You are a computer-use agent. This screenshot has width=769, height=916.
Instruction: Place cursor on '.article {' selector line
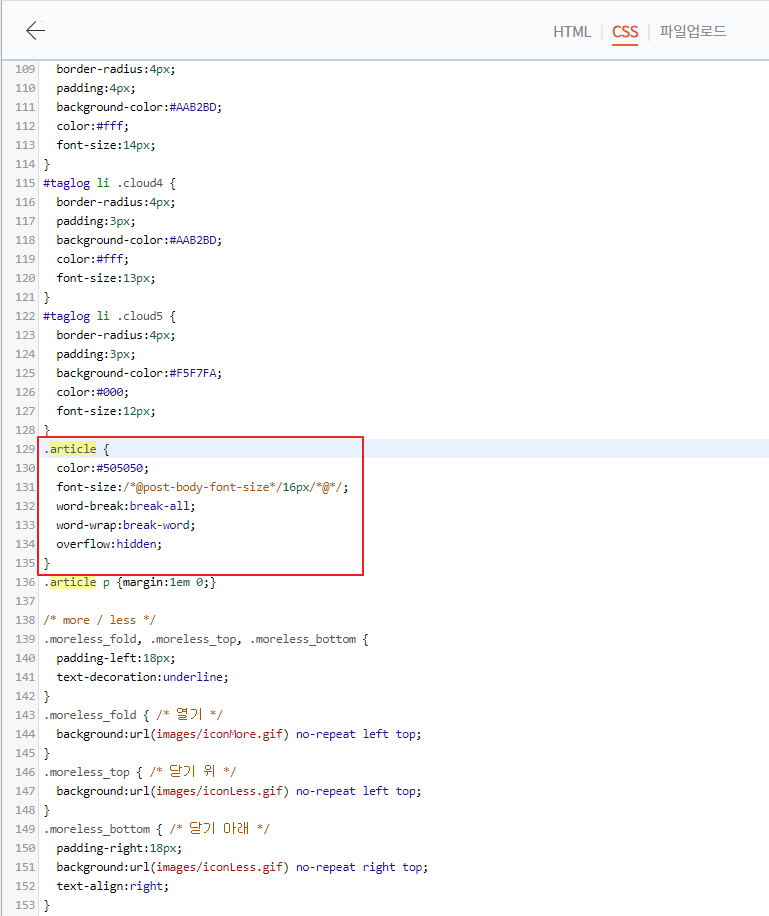pos(77,449)
